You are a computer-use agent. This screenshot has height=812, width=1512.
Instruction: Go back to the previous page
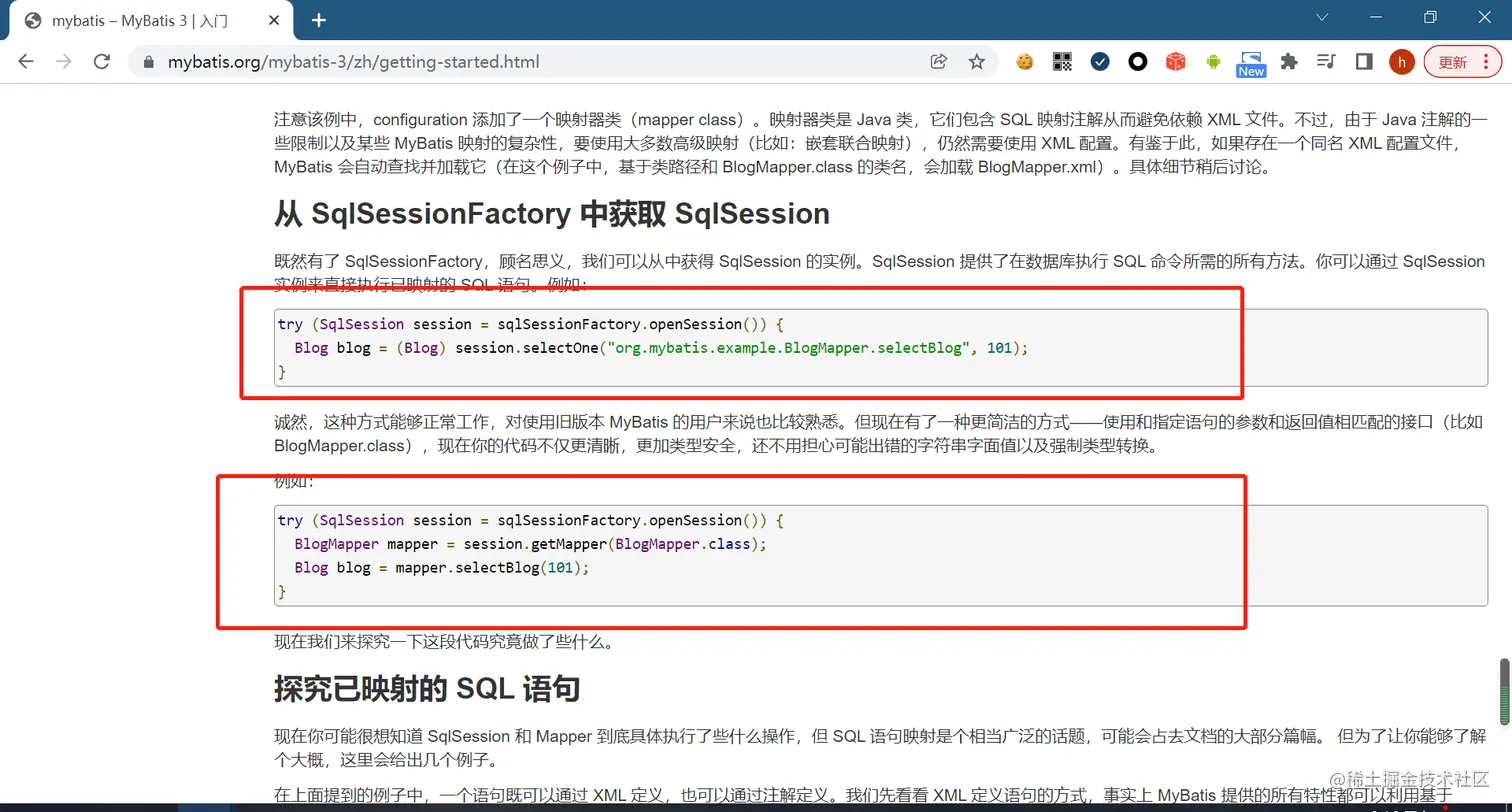26,62
